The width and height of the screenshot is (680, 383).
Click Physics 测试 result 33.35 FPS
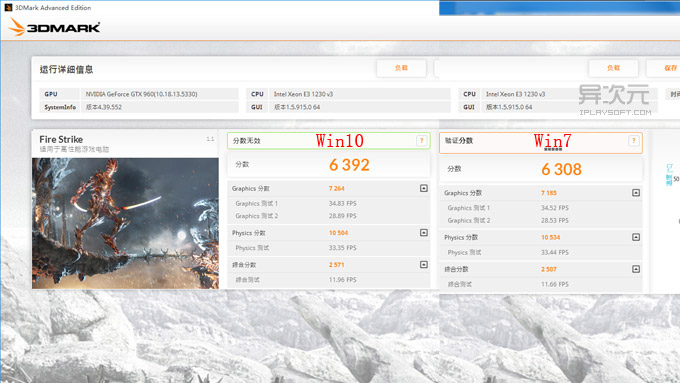(343, 248)
